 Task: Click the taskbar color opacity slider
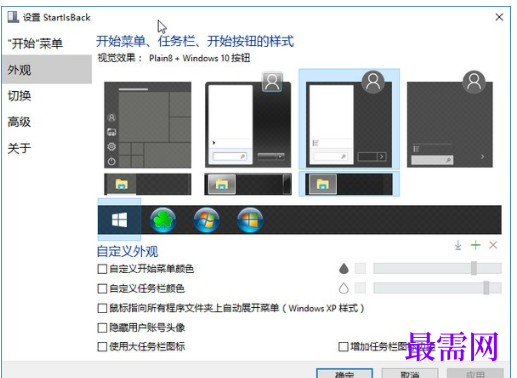pos(437,288)
